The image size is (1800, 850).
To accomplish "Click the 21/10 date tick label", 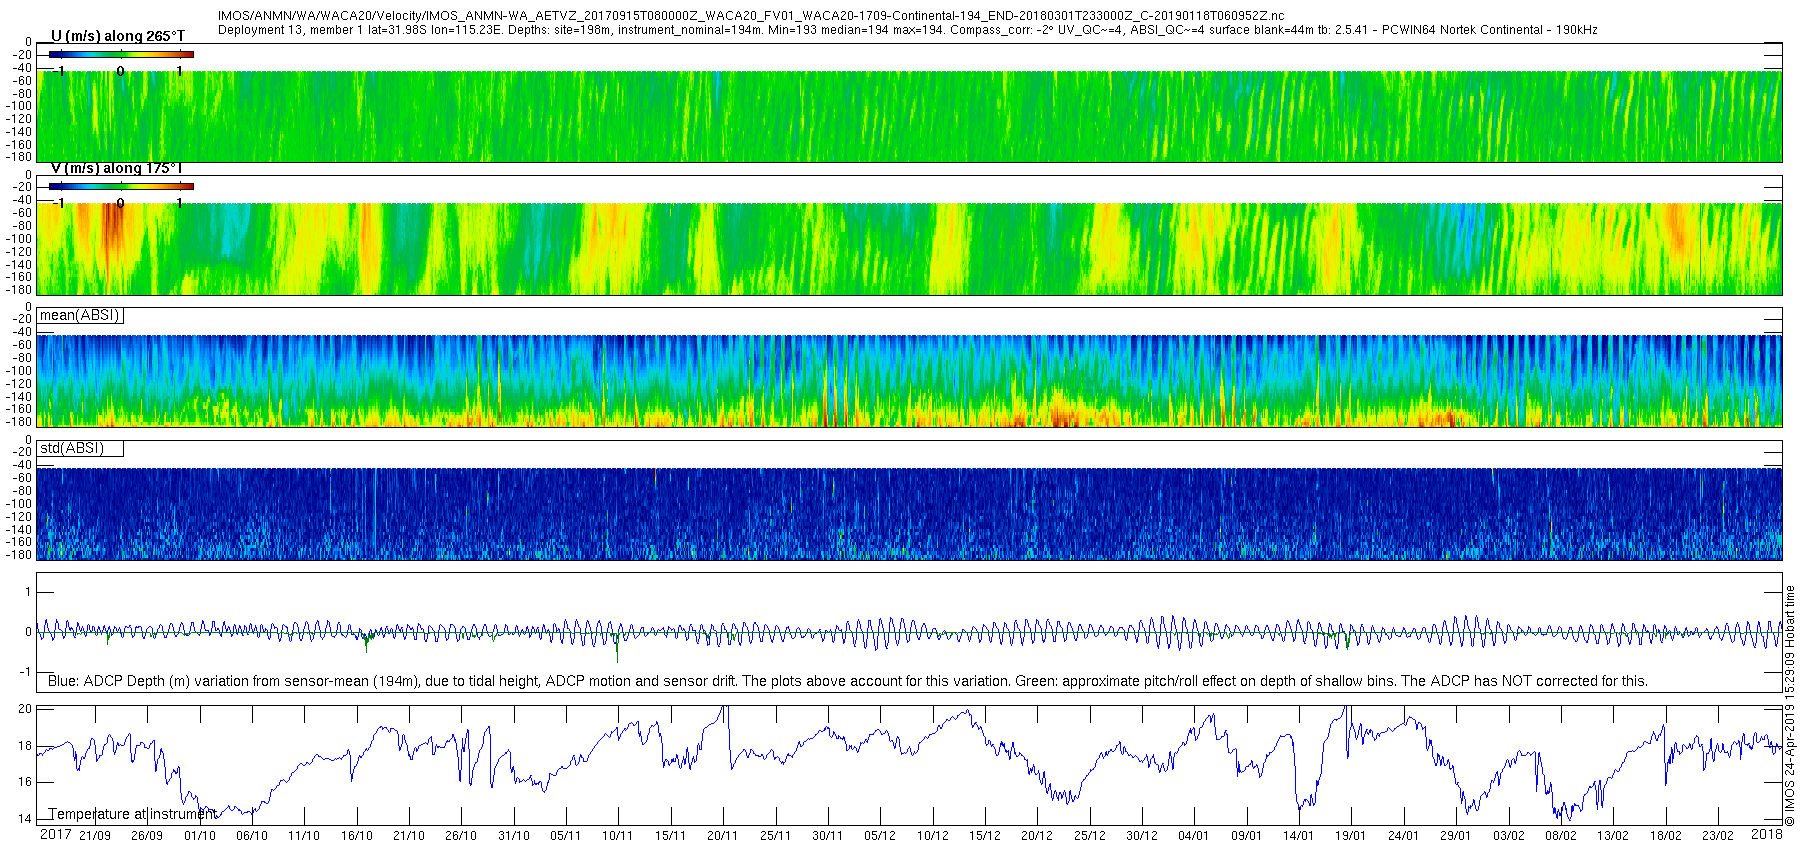I will click(x=409, y=836).
